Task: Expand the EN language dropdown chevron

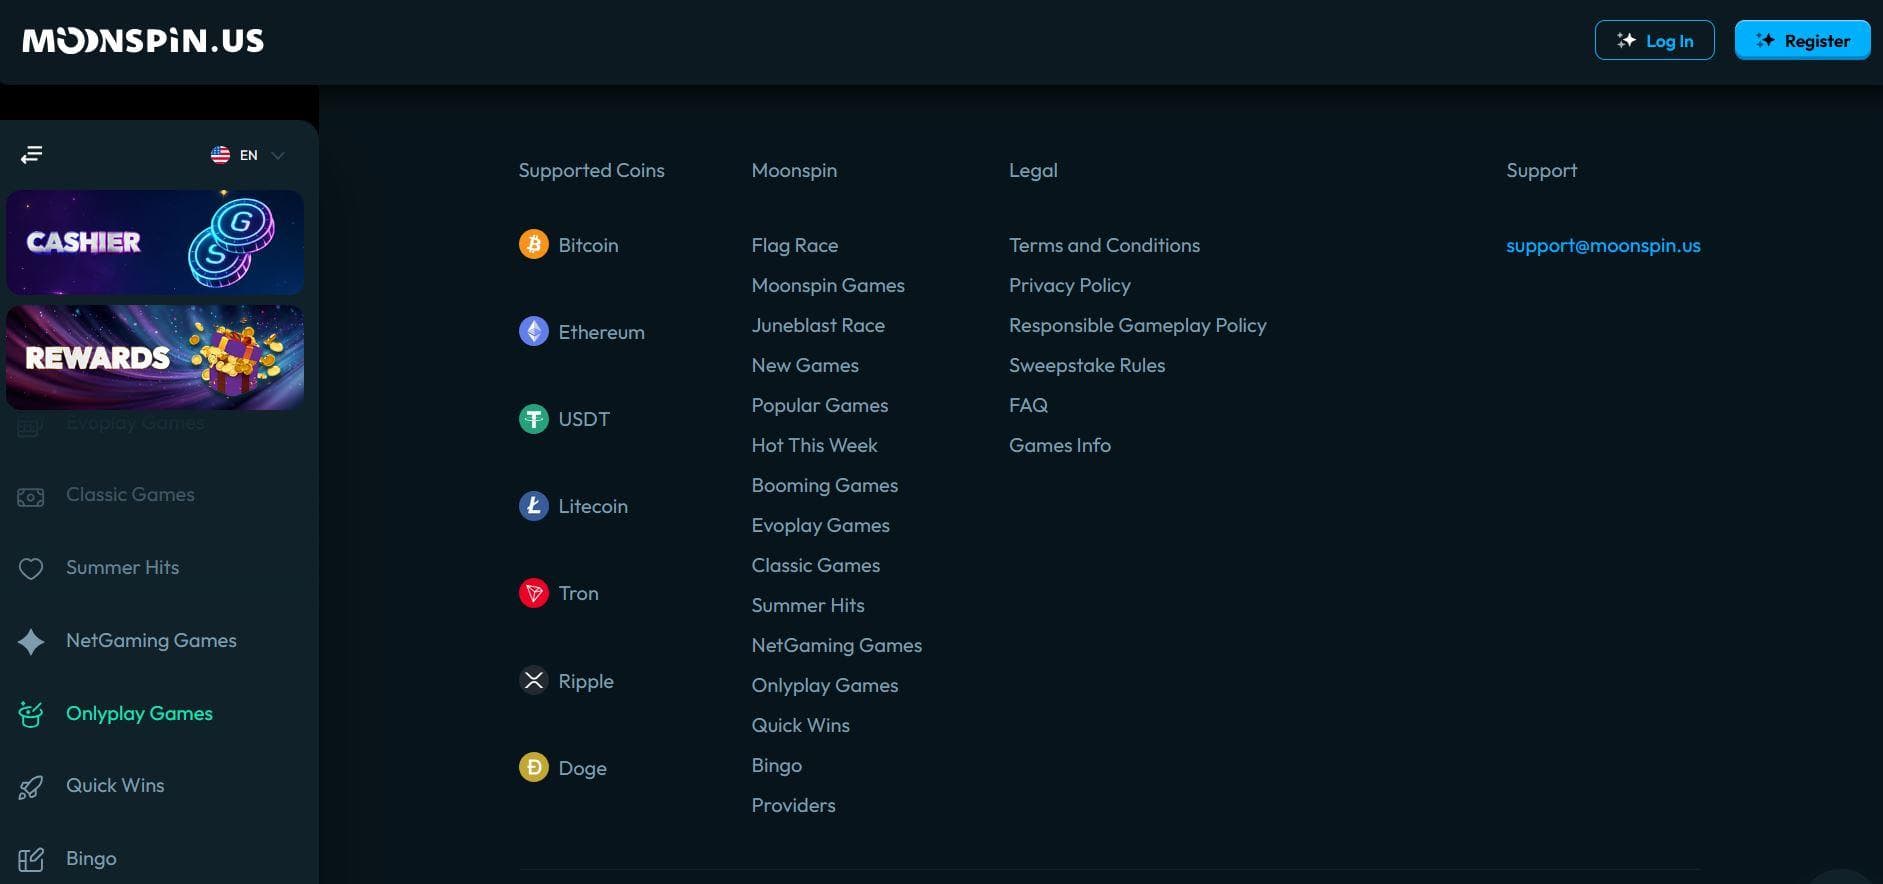Action: click(278, 155)
